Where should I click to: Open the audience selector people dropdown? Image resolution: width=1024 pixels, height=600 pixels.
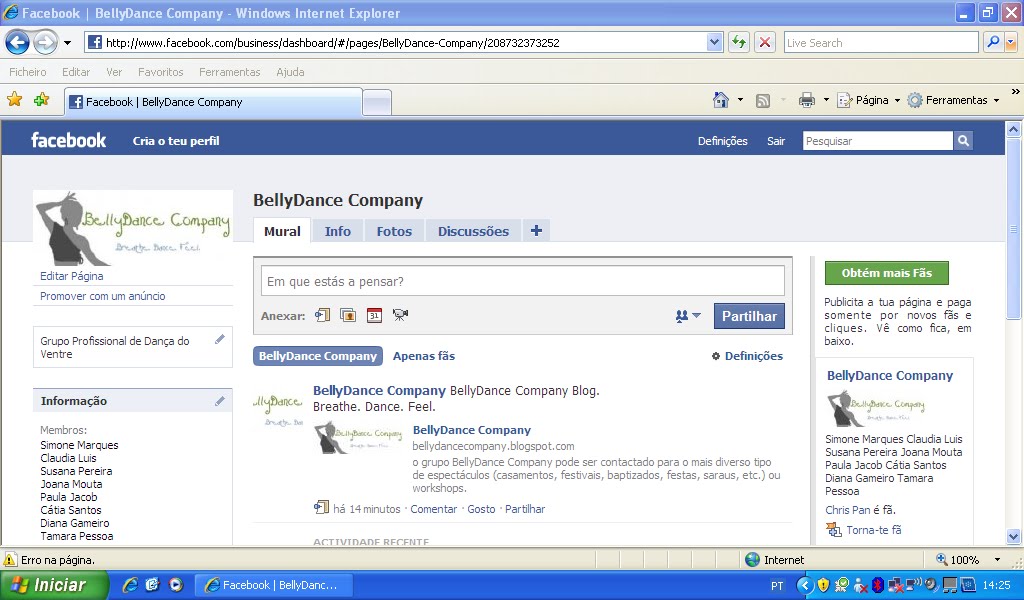[x=688, y=316]
